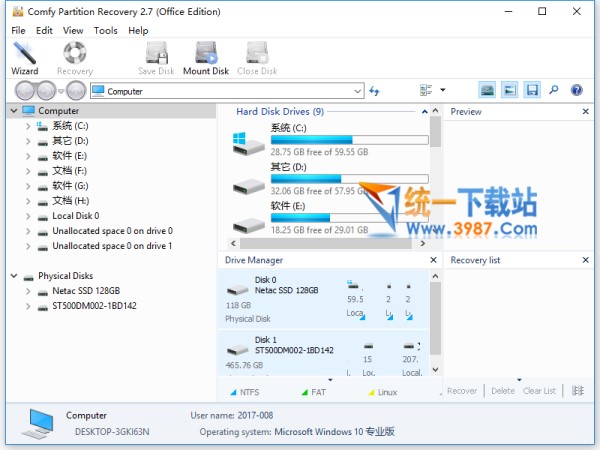Open the Help menu
This screenshot has height=450, width=600.
138,31
